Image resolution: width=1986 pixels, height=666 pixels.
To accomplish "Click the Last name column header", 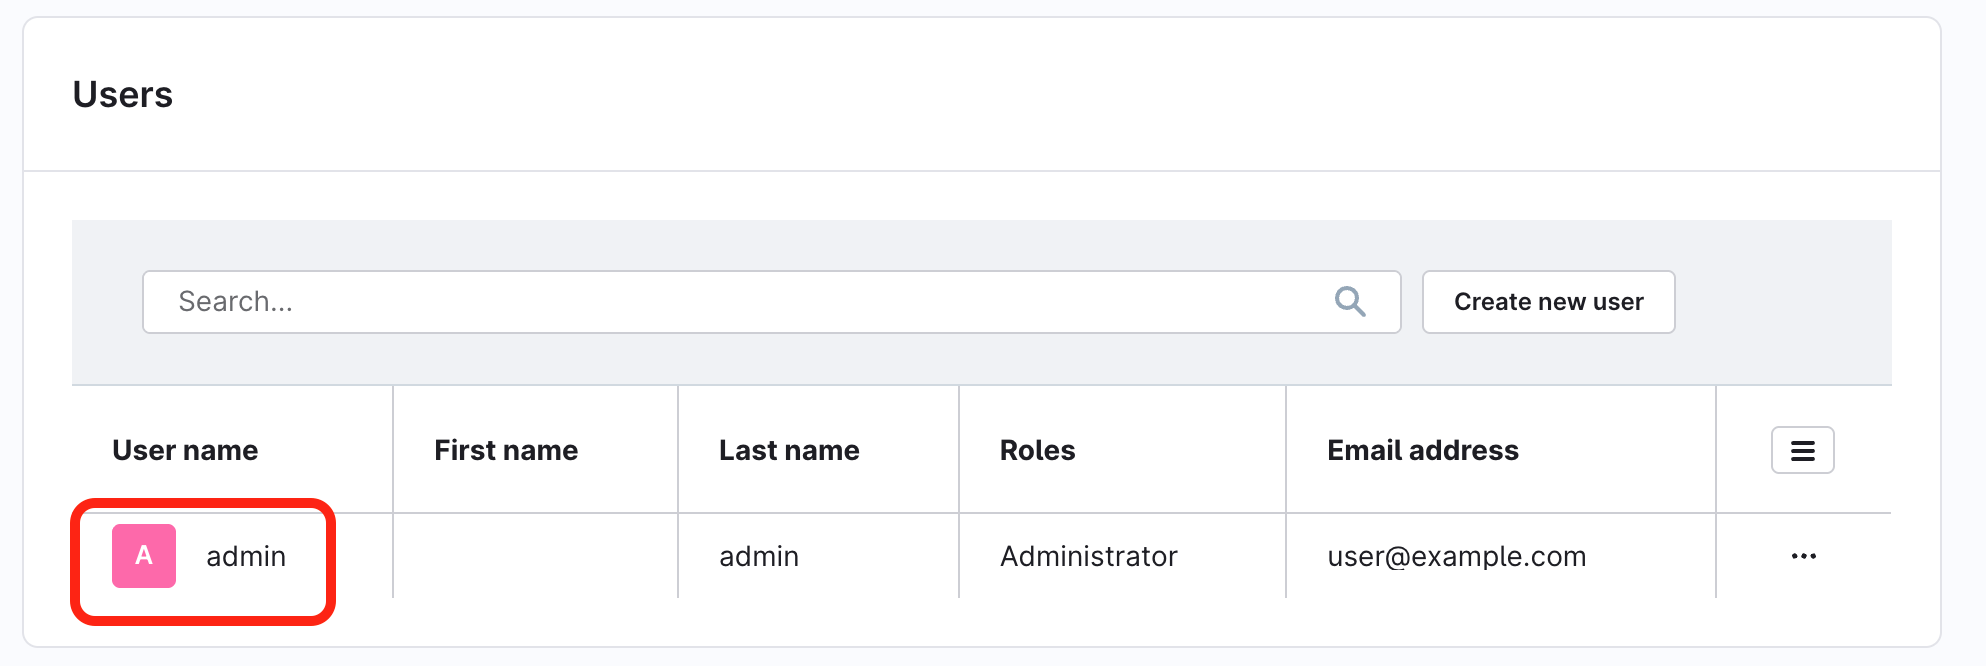I will click(x=789, y=450).
